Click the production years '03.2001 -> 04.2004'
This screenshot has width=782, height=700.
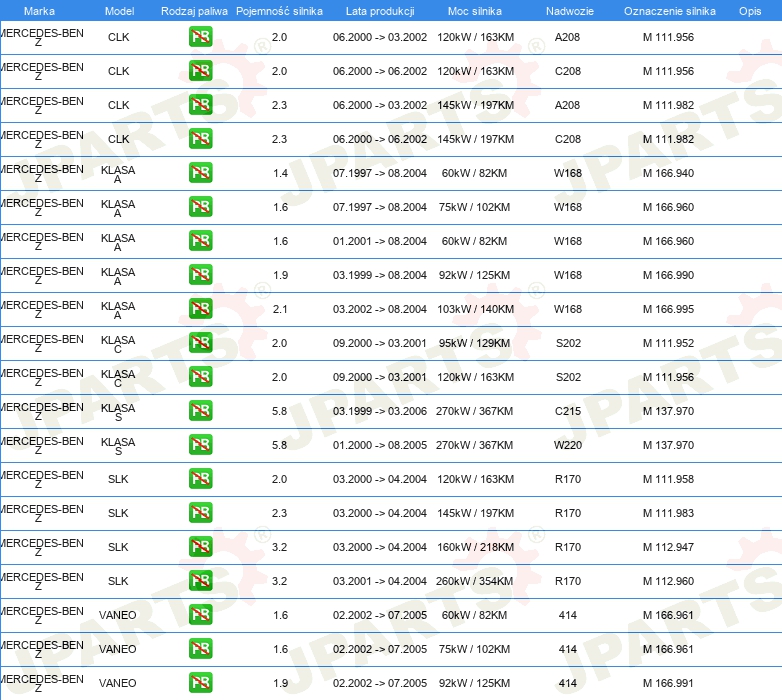pyautogui.click(x=380, y=581)
